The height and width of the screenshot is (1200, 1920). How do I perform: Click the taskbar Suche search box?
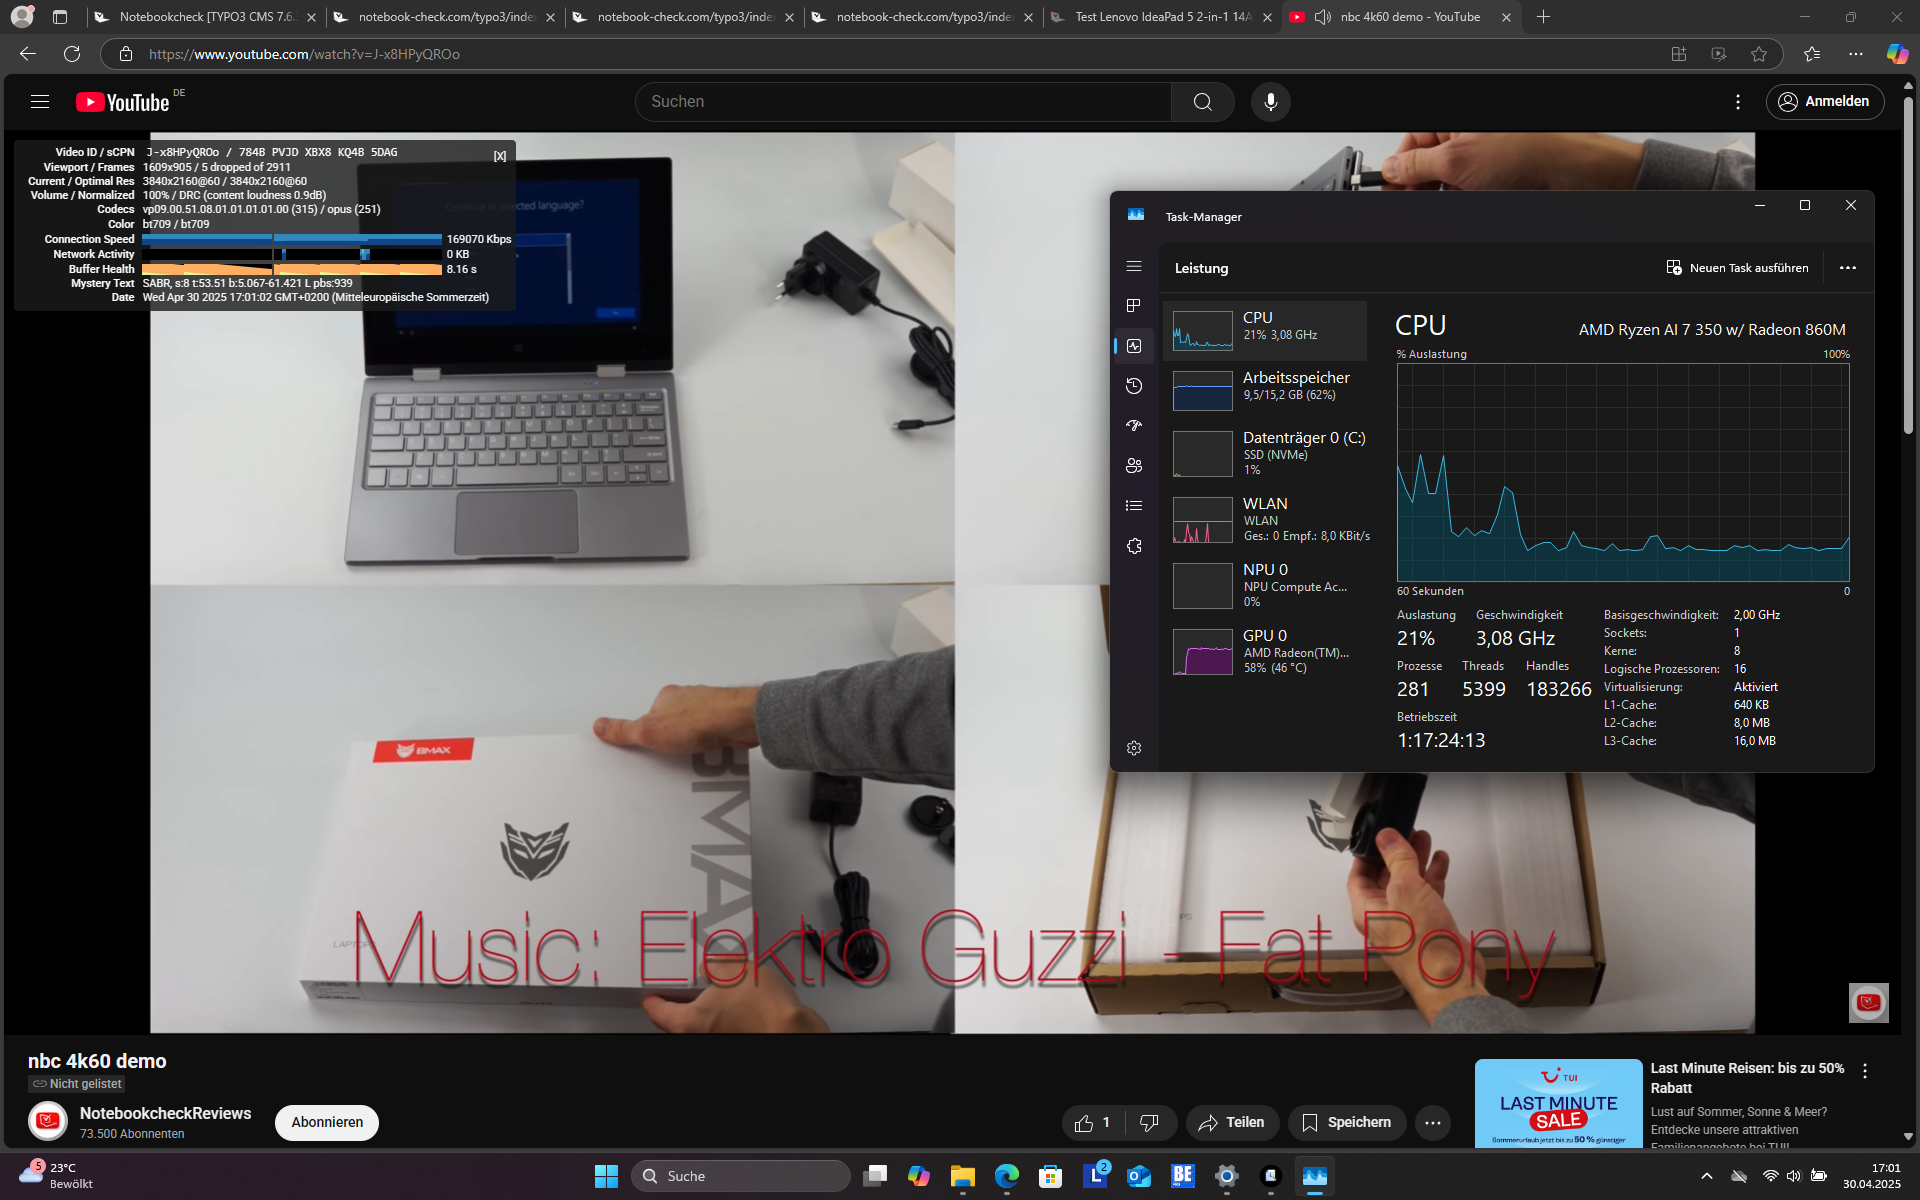tap(741, 1176)
